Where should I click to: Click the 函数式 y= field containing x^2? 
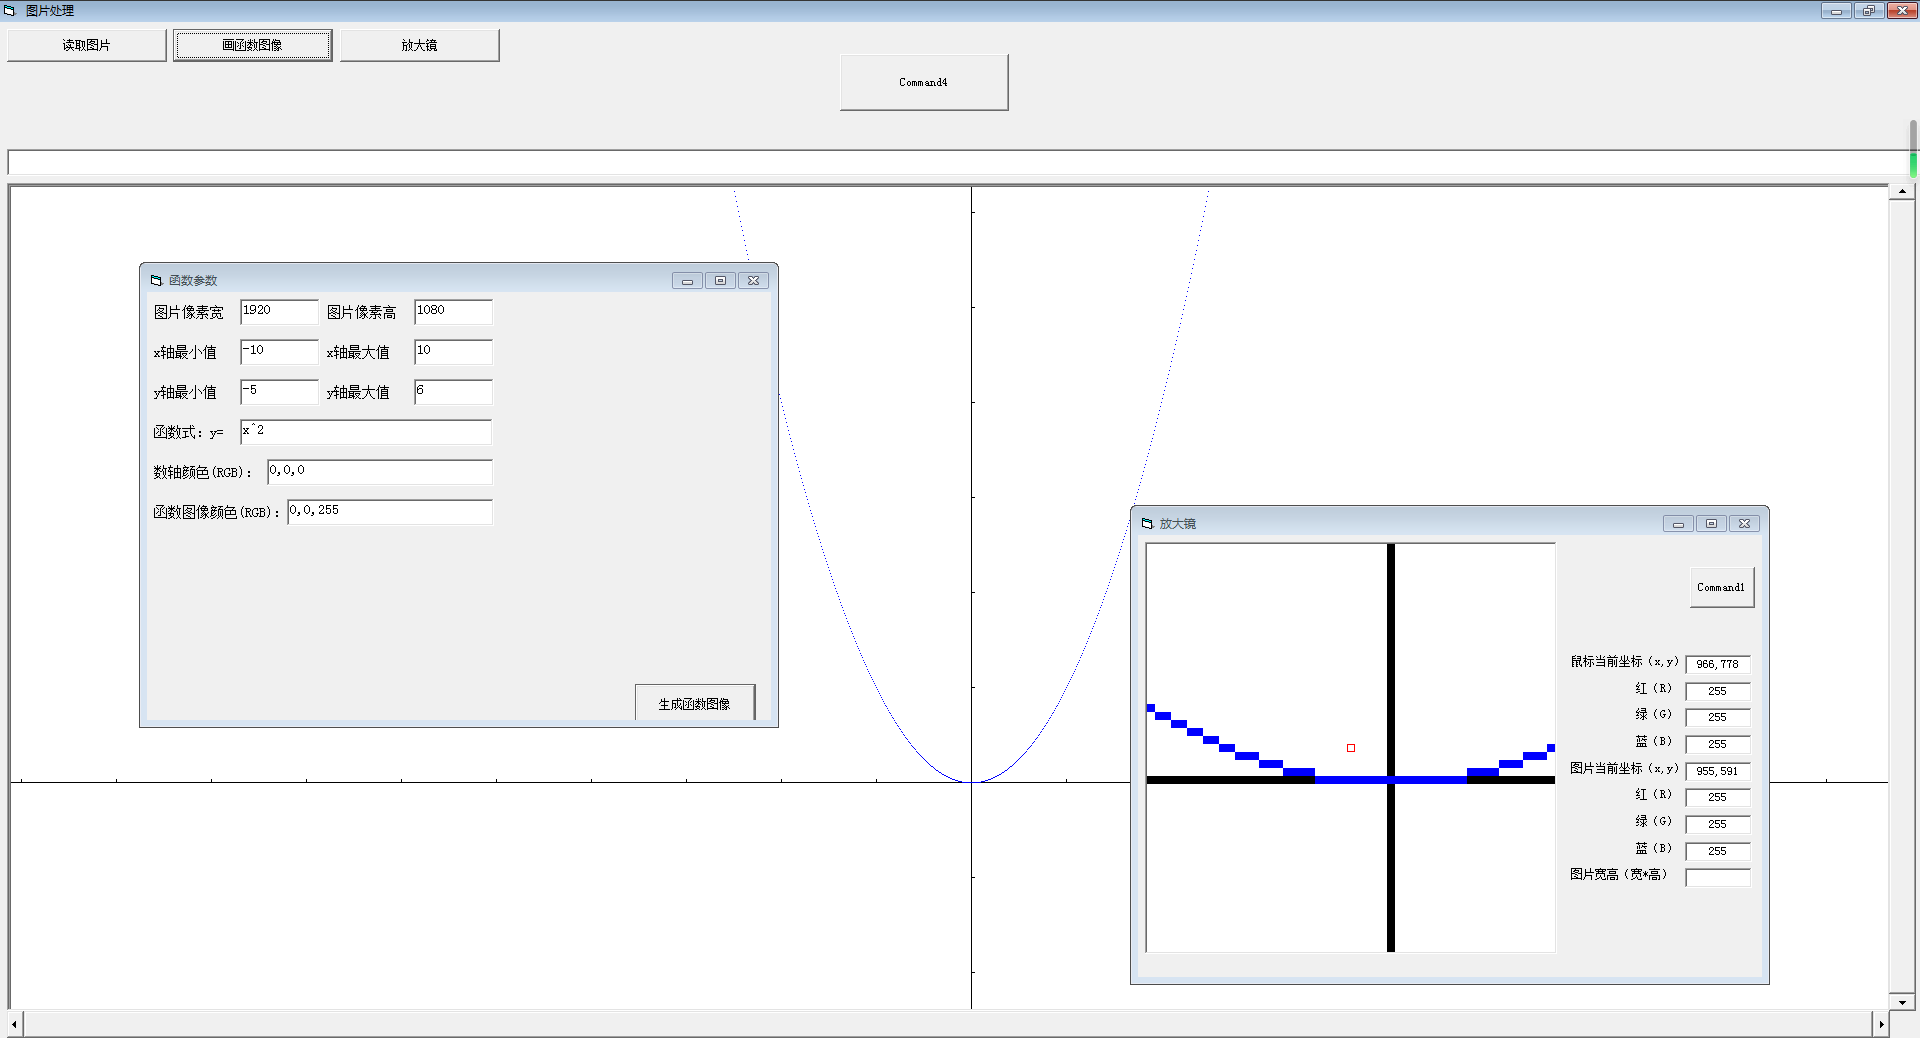tap(366, 431)
